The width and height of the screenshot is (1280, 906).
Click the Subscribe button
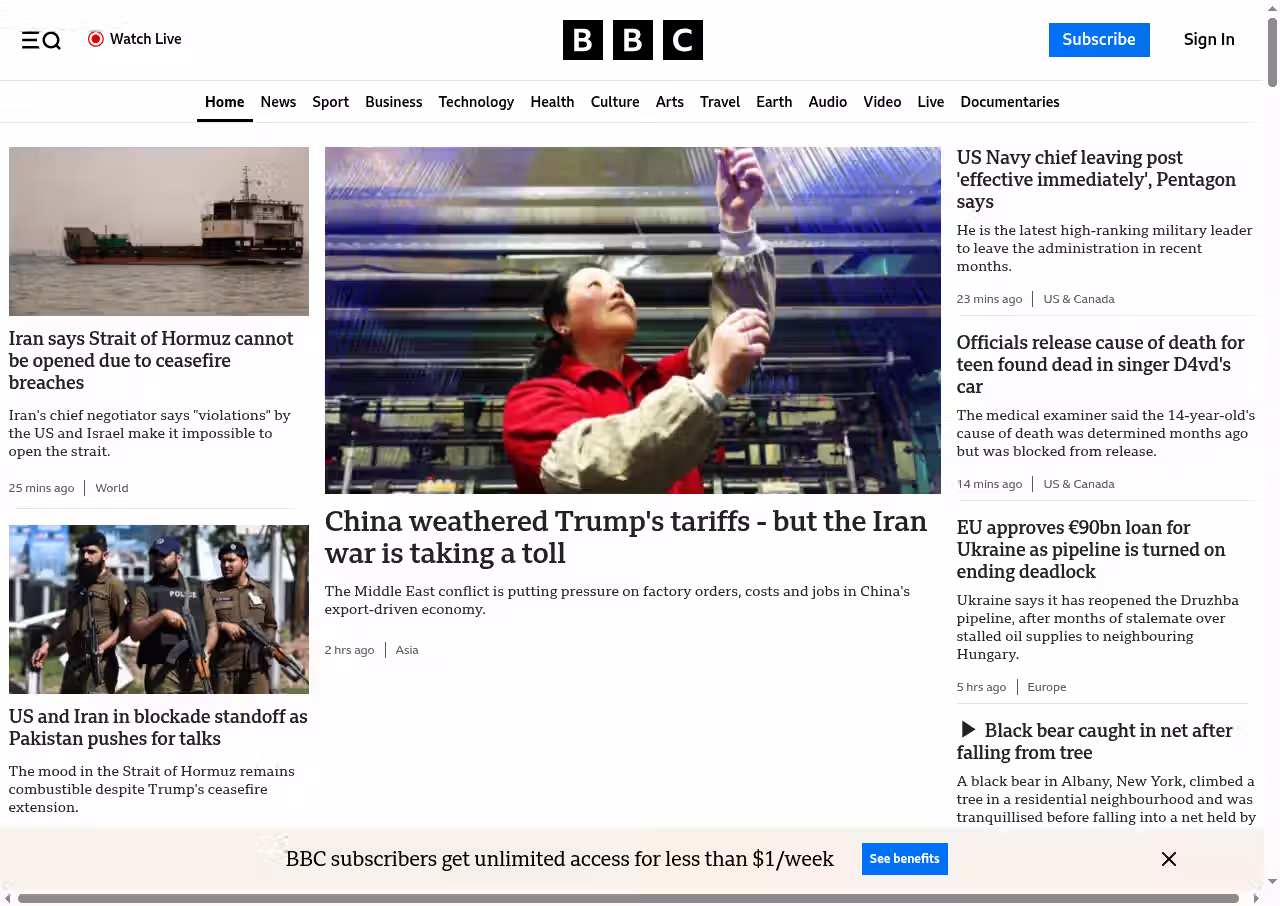tap(1098, 40)
